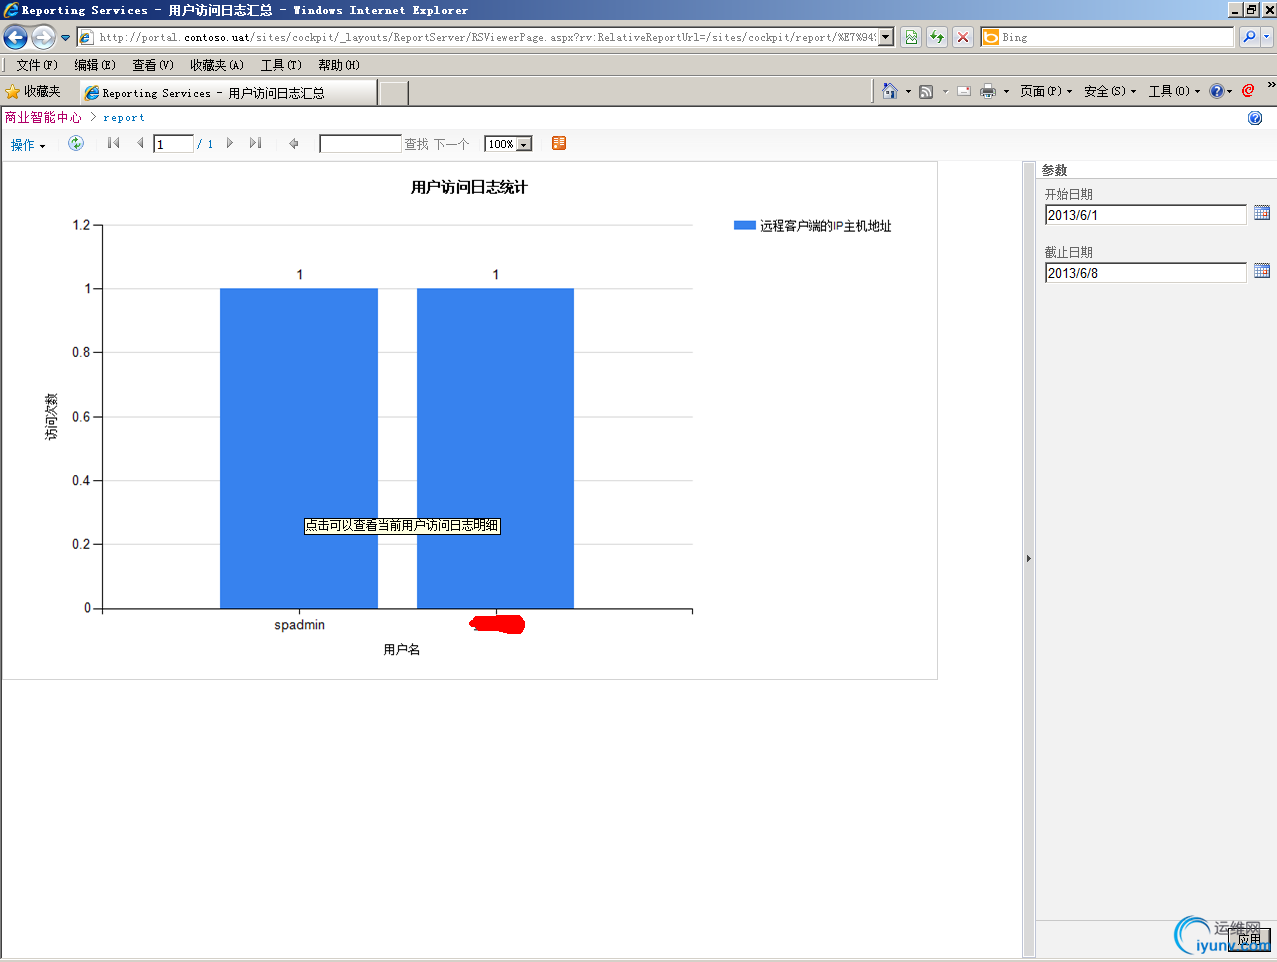Viewport: 1277px width, 962px height.
Task: Click the orange Atom data feed export icon
Action: [559, 143]
